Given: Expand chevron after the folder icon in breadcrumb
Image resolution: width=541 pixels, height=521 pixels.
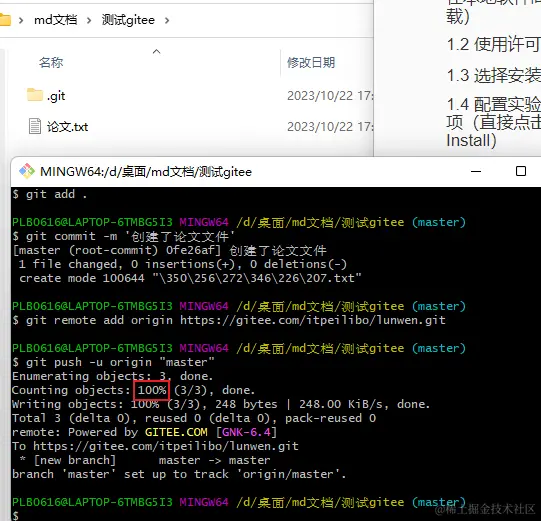Looking at the screenshot, I should pyautogui.click(x=21, y=20).
